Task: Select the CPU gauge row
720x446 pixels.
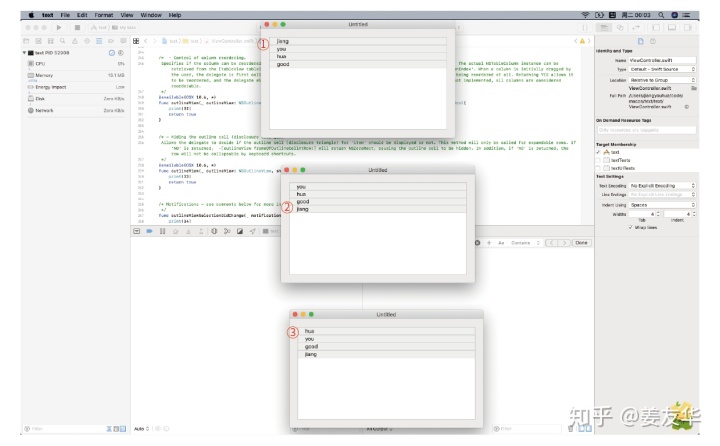Action: coord(76,64)
